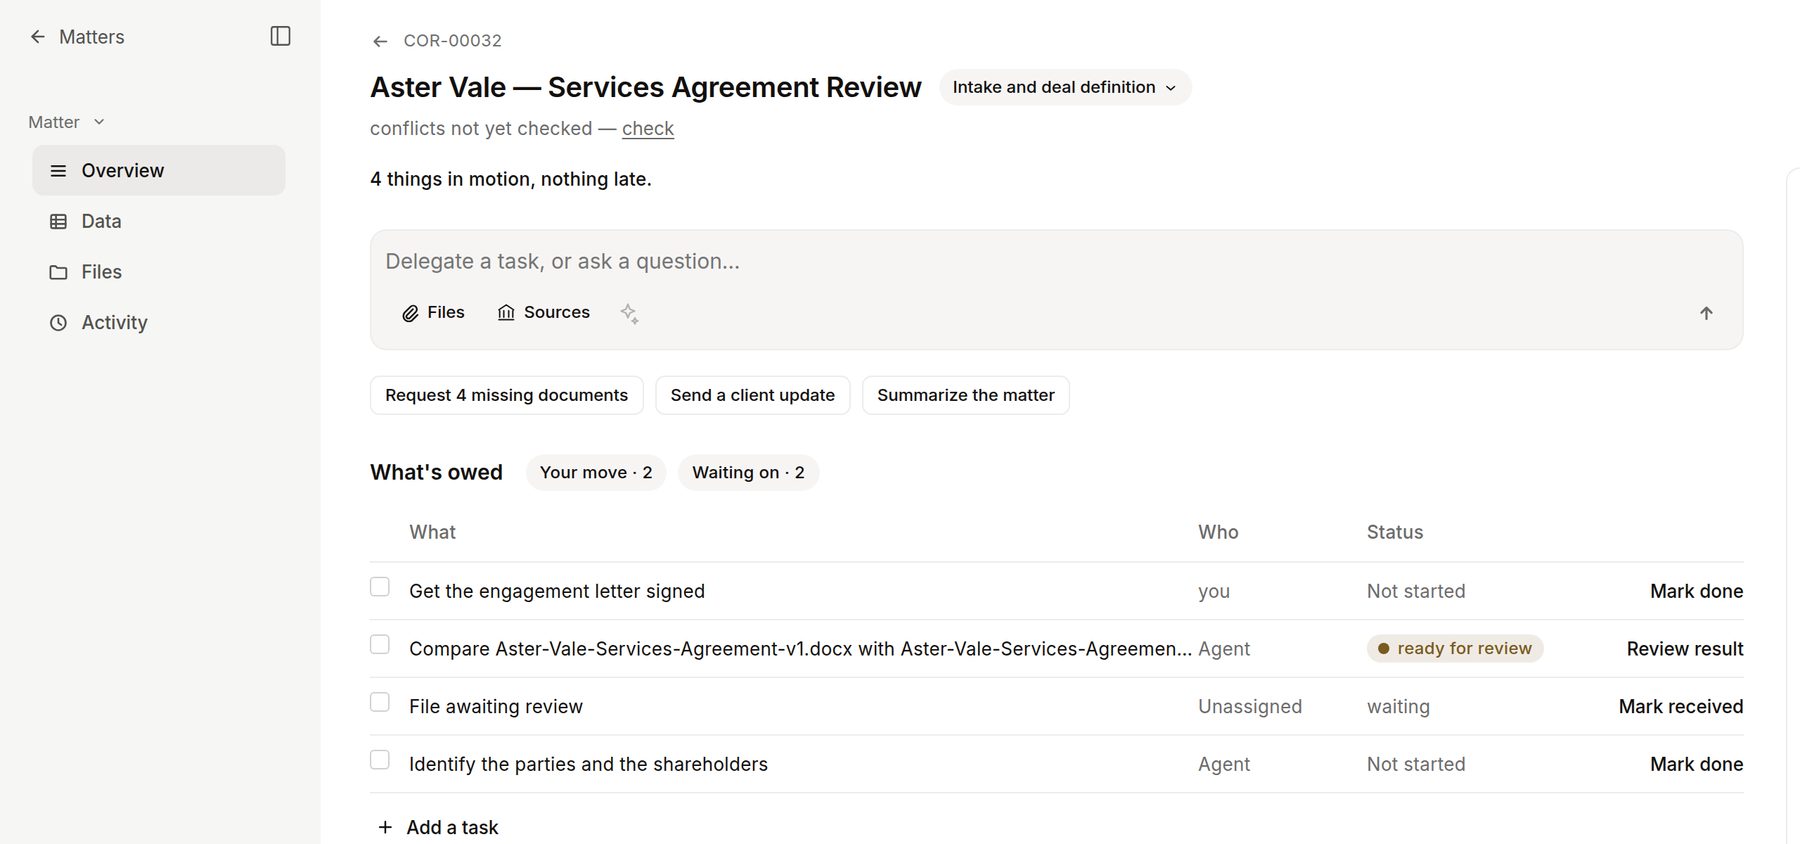Screen dimensions: 1800x844
Task: Check the box for engagement letter signed task
Action: 380,587
